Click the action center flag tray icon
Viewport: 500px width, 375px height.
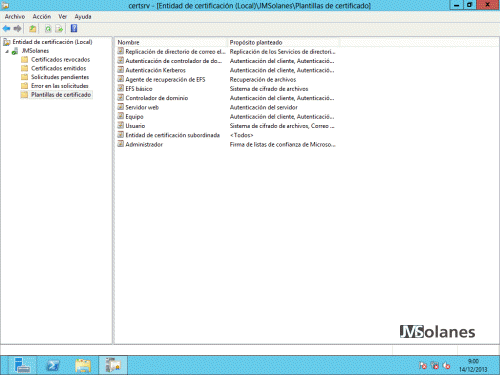click(x=423, y=366)
